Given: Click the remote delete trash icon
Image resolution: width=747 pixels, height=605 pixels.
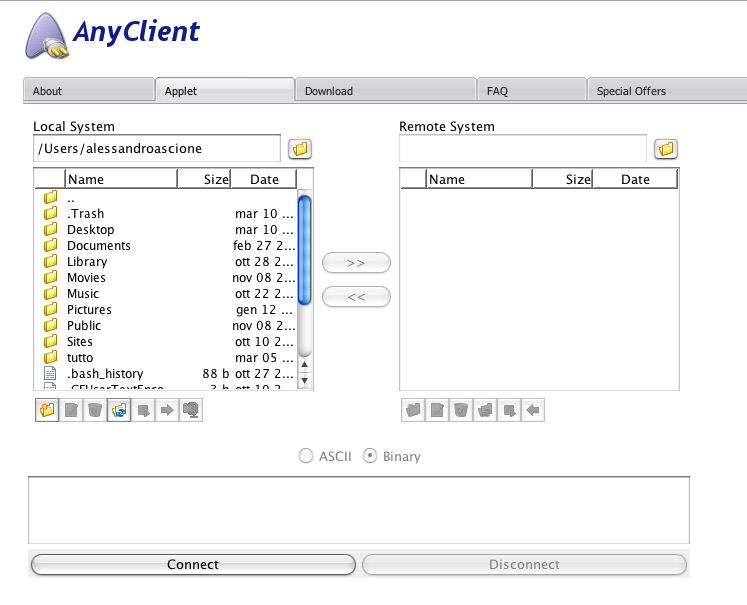Looking at the screenshot, I should (461, 410).
